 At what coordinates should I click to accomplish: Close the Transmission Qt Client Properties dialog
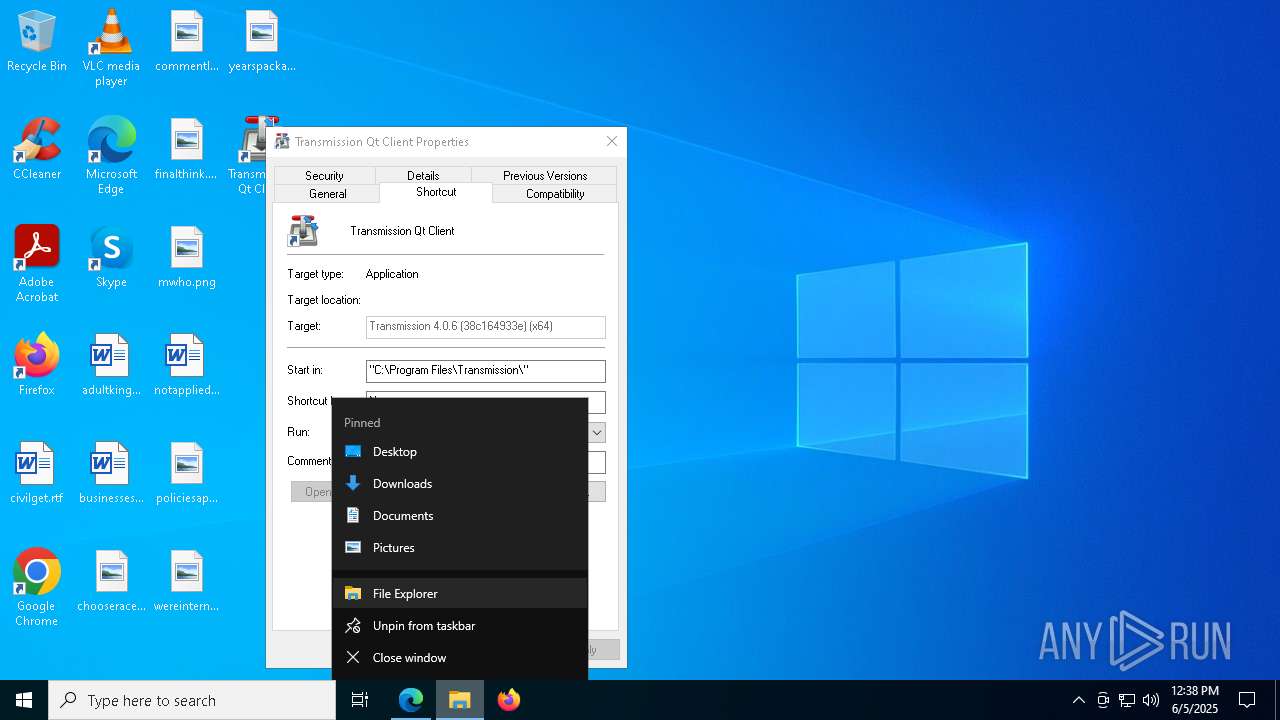pos(611,141)
